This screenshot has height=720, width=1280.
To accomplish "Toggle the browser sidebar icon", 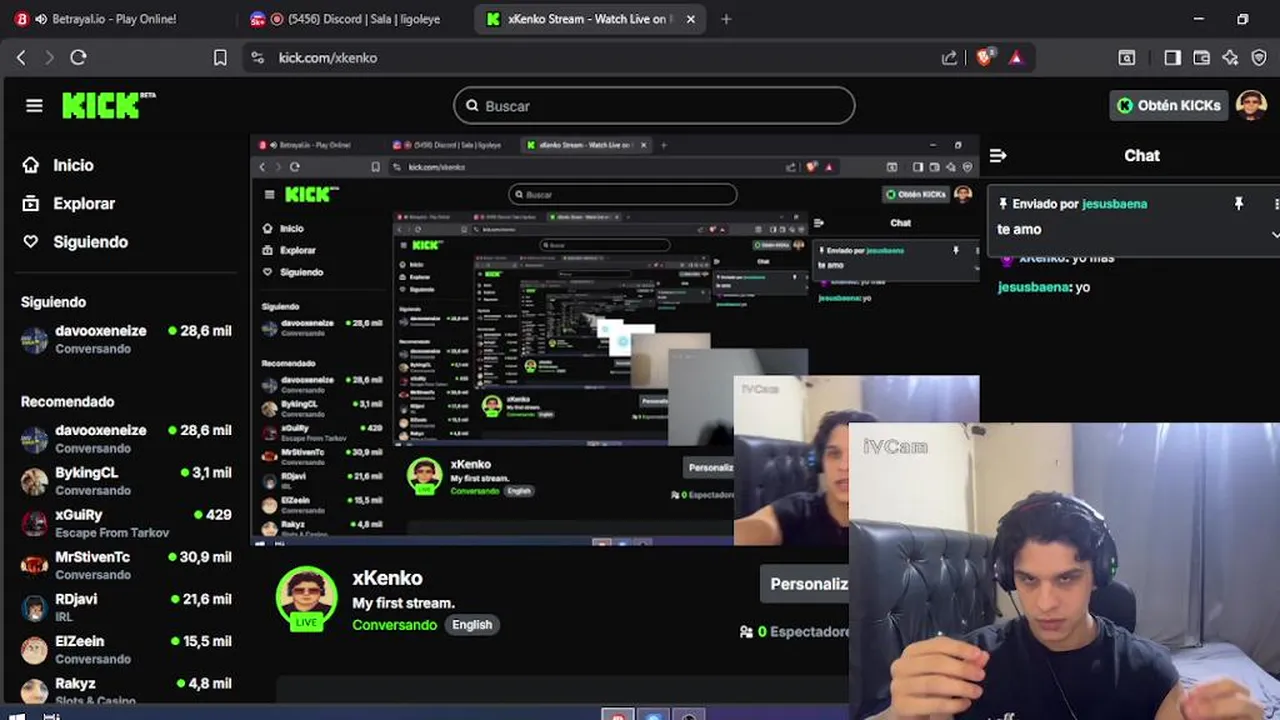I will [1172, 58].
